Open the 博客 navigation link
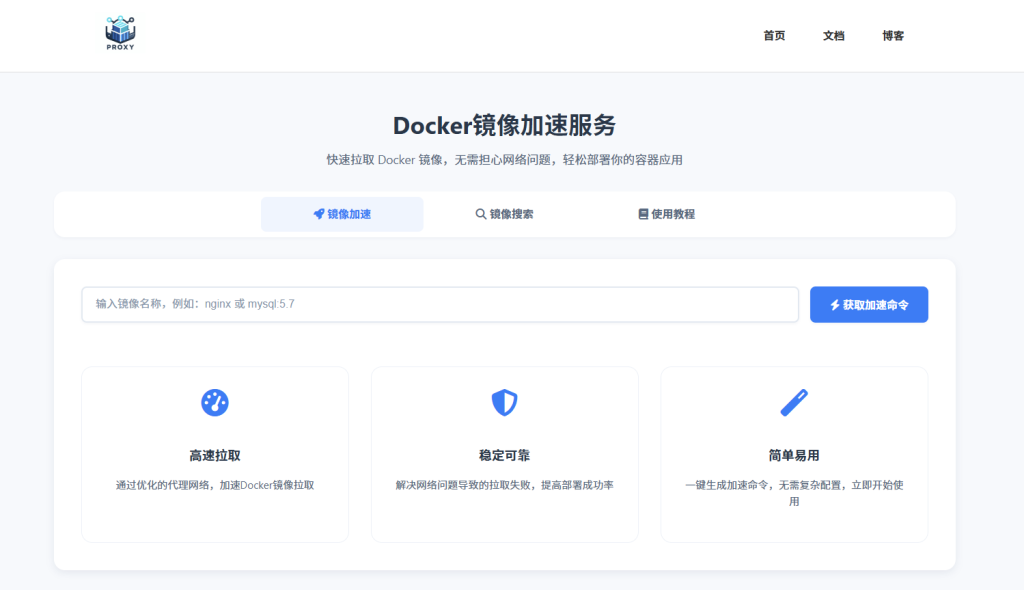Image resolution: width=1024 pixels, height=590 pixels. [893, 36]
